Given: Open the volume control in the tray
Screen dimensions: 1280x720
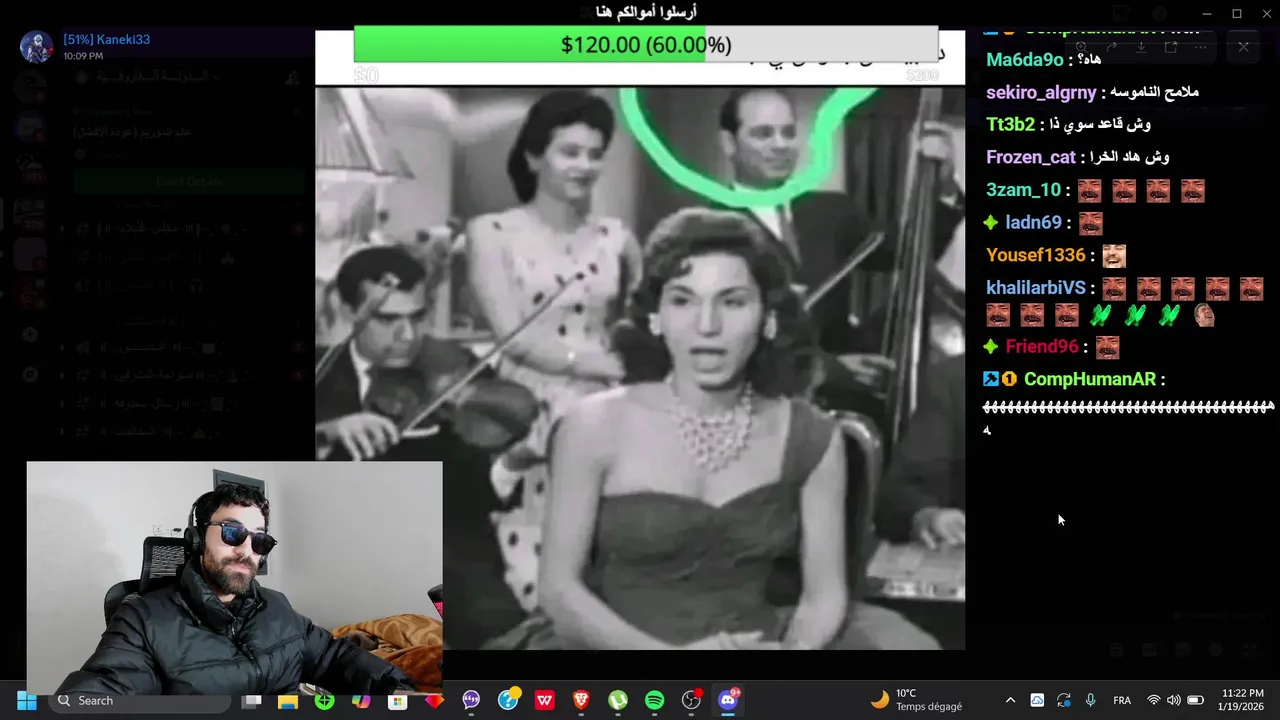Looking at the screenshot, I should coord(1174,701).
